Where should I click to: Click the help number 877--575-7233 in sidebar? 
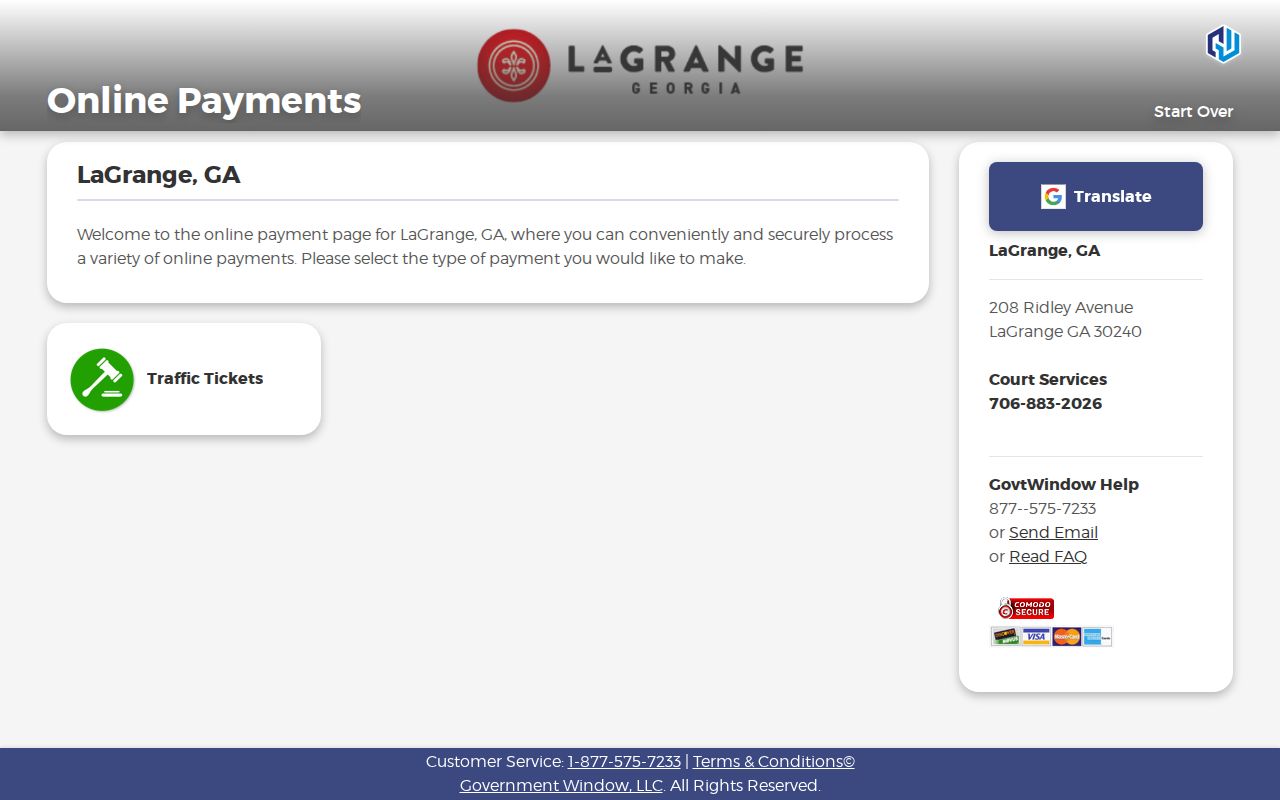1042,509
